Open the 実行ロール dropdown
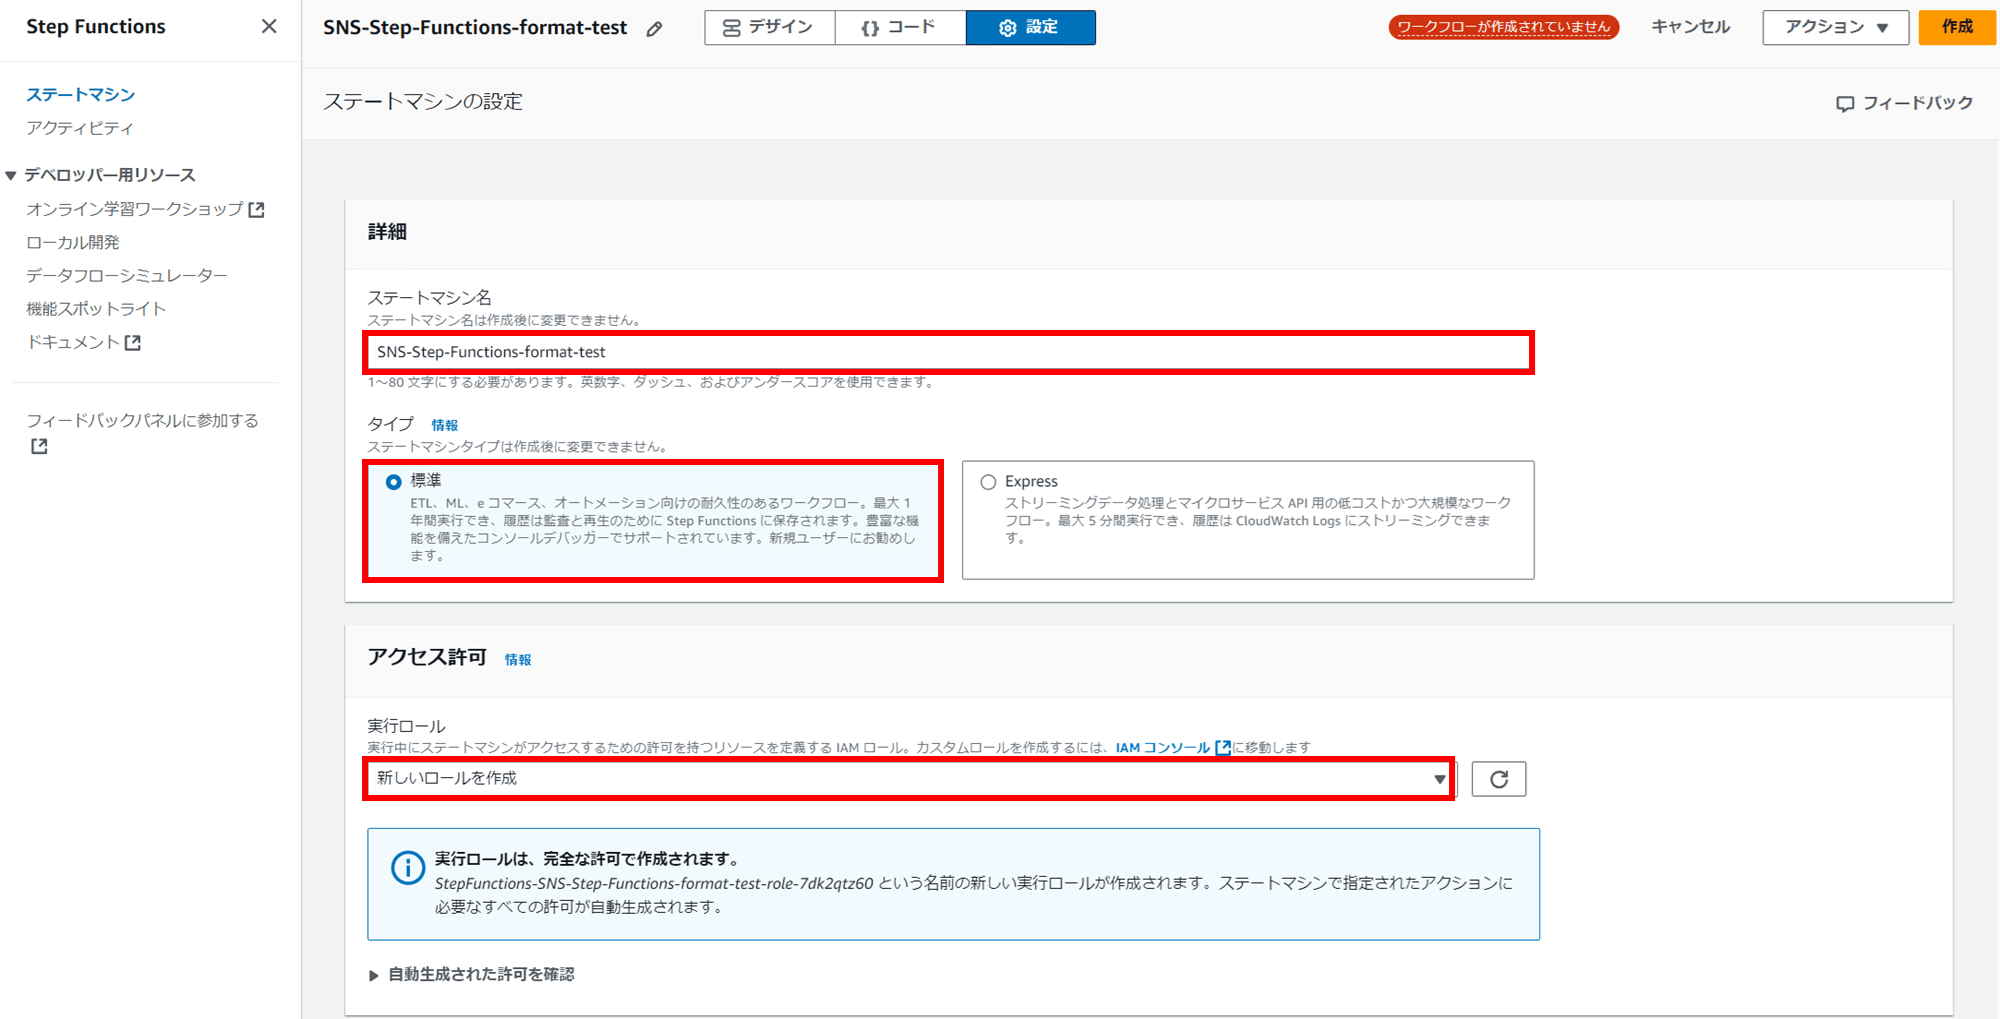The image size is (2000, 1019). pyautogui.click(x=910, y=778)
